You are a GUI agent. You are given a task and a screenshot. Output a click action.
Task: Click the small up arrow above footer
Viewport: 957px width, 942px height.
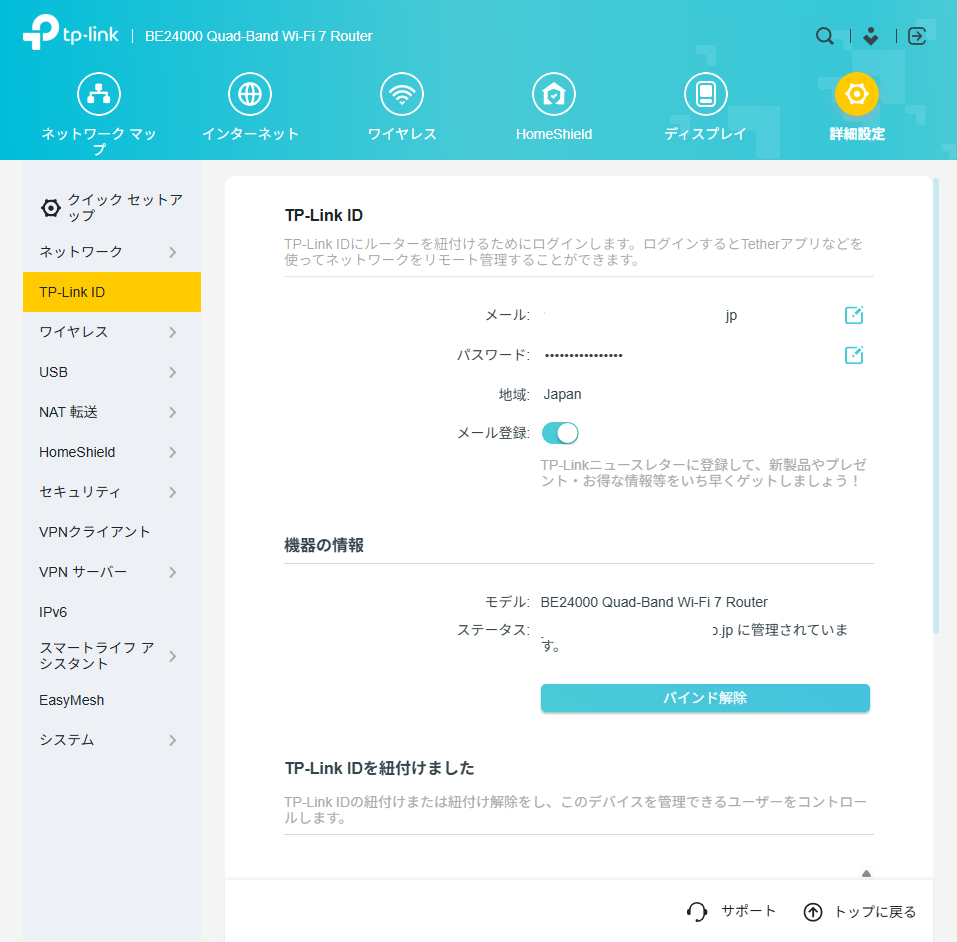(866, 873)
